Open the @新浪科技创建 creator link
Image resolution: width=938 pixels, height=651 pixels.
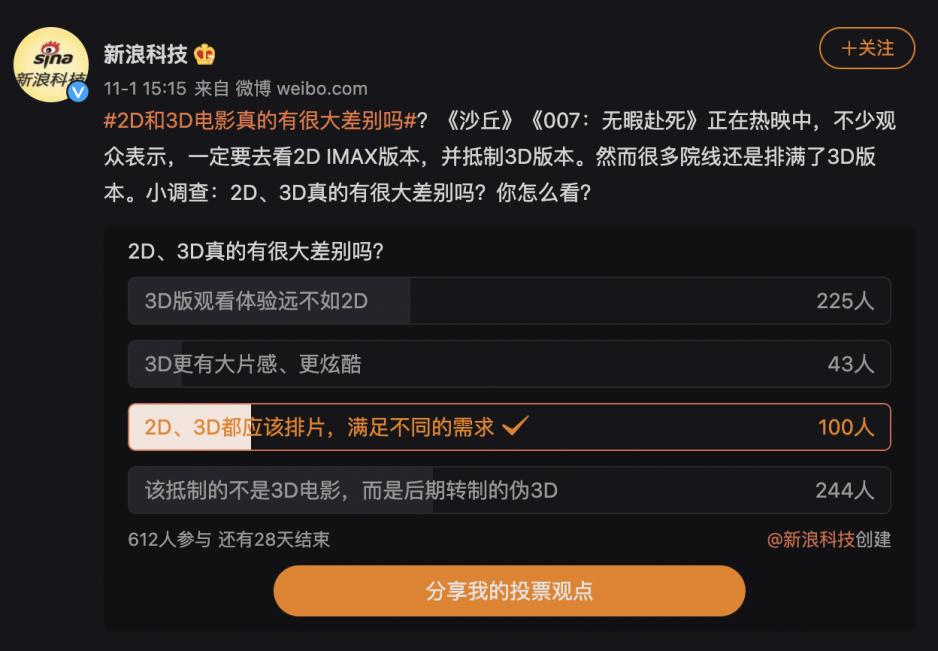tap(830, 539)
